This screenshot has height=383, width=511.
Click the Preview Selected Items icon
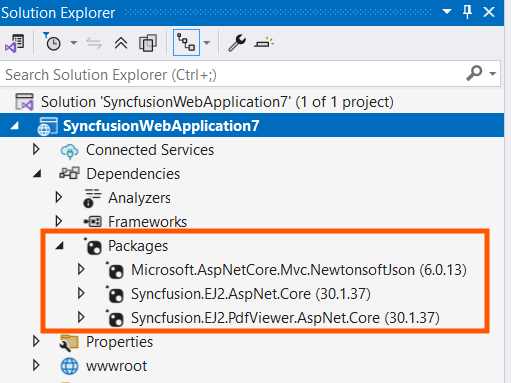264,43
